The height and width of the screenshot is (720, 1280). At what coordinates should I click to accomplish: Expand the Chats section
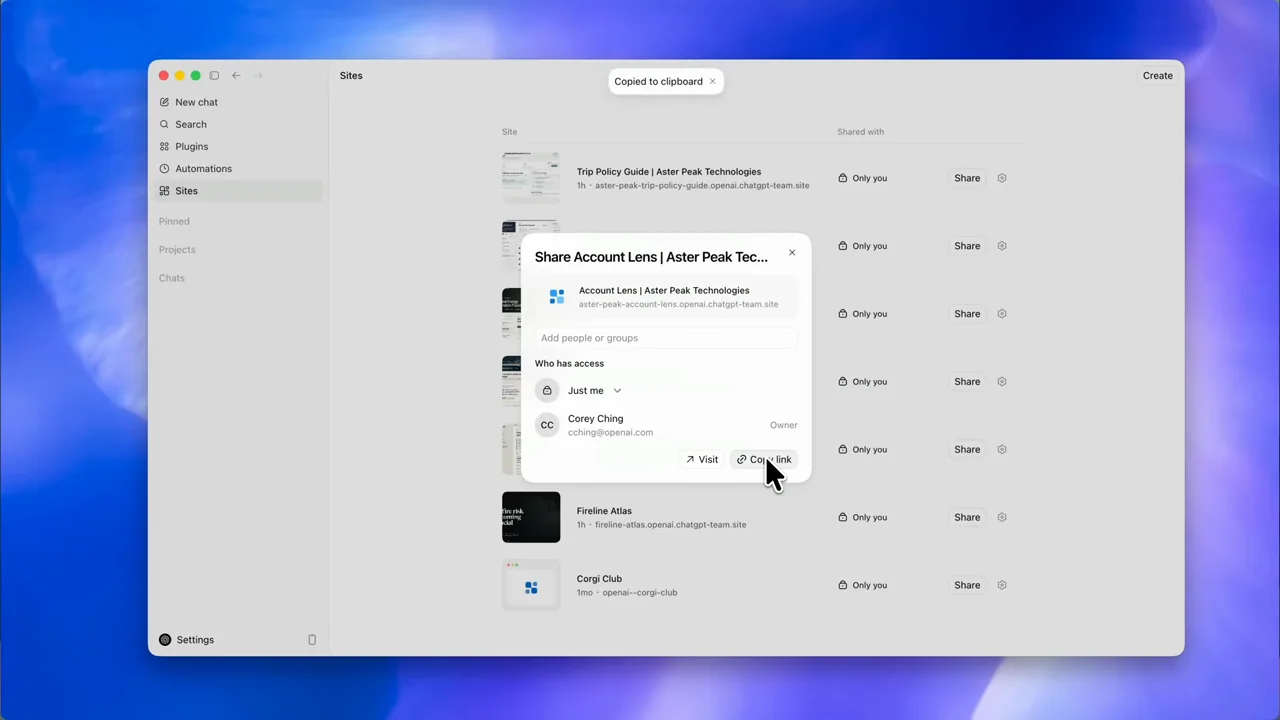coord(172,278)
